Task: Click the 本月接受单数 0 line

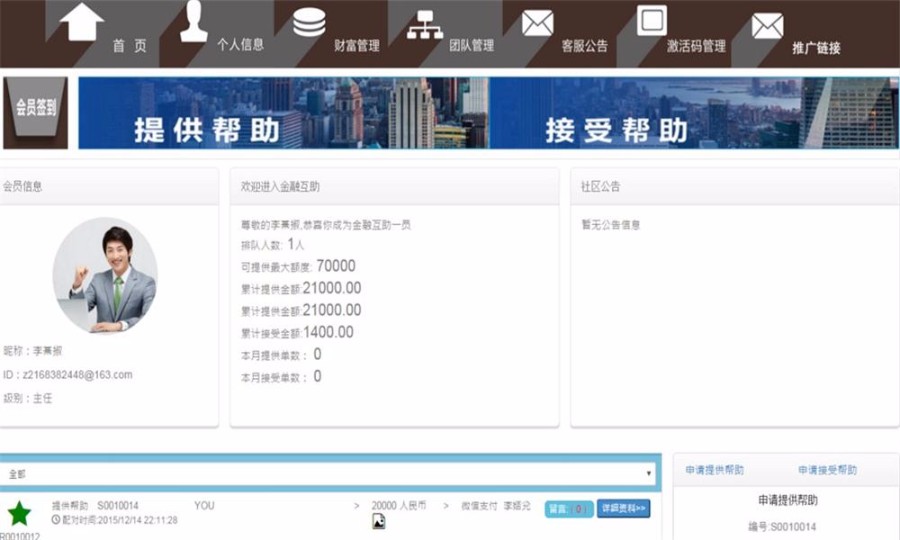Action: click(x=281, y=376)
